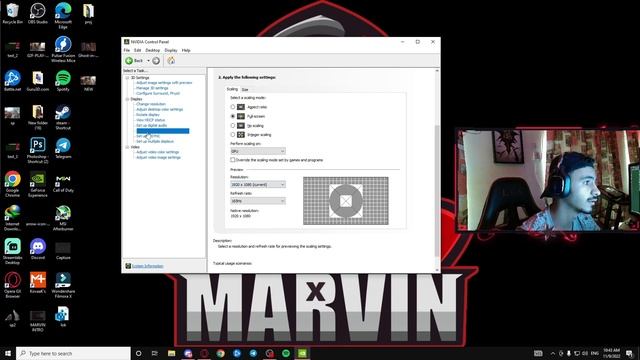Open Adjust video color settings
The image size is (640, 360).
[x=158, y=152]
